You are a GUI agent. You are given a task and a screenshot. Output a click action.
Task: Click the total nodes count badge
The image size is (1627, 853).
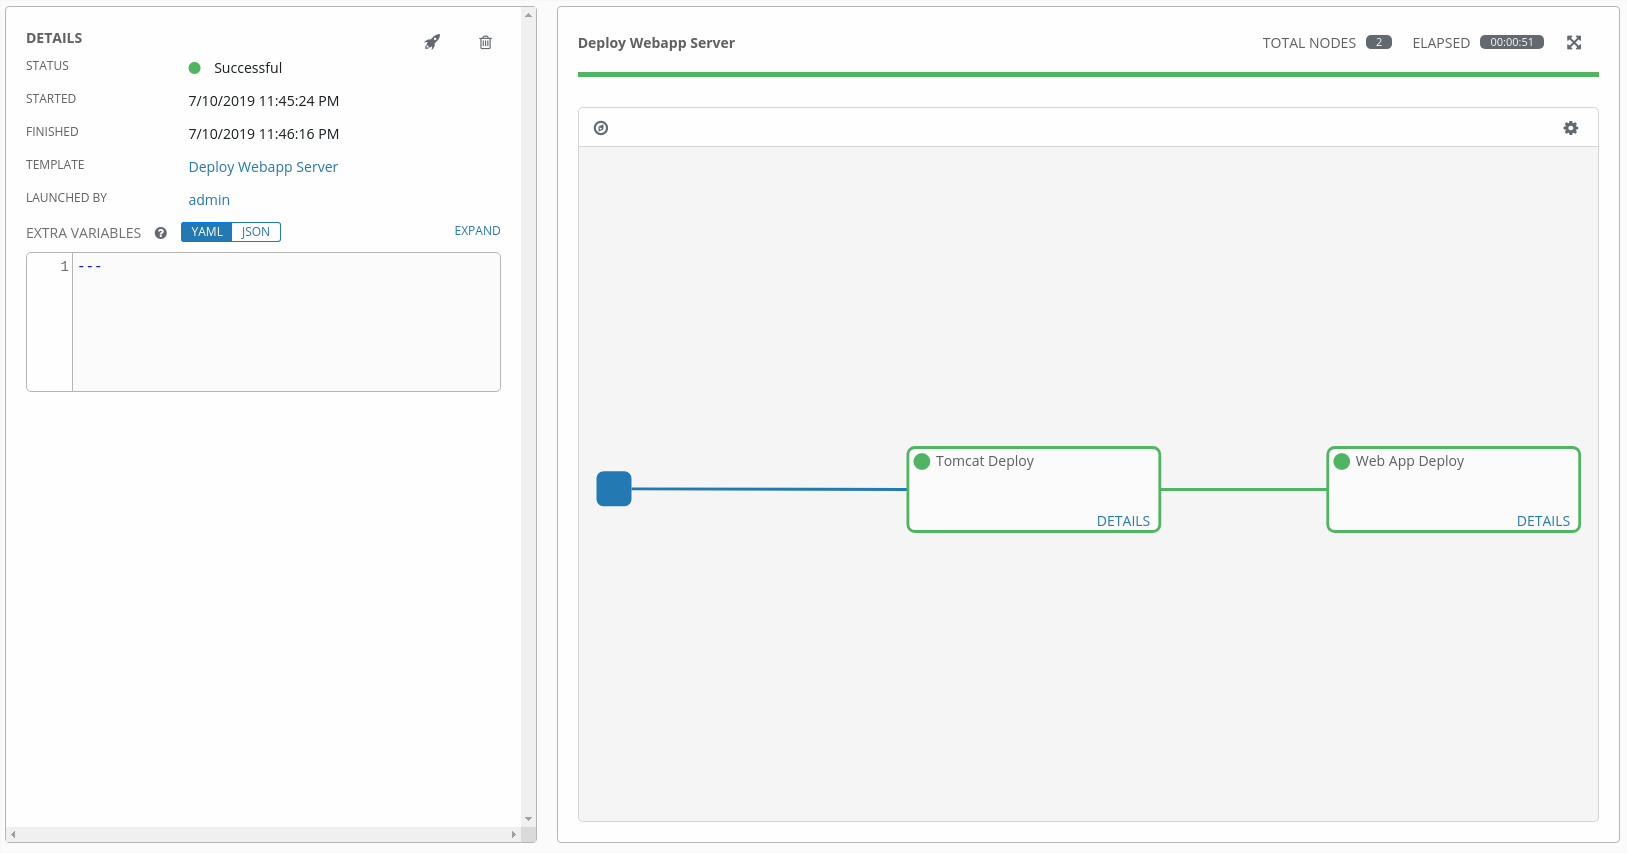pos(1379,42)
